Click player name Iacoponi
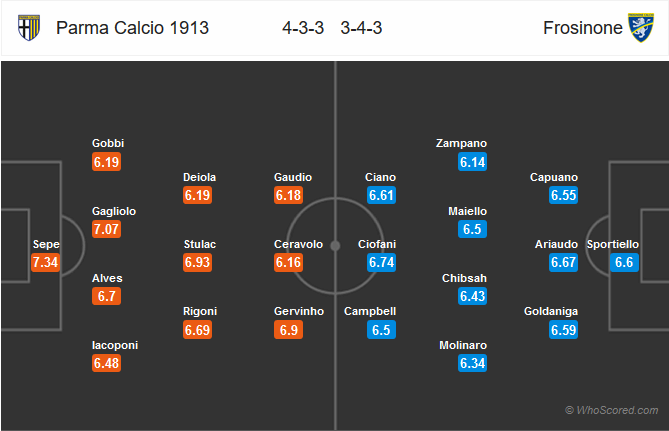 pos(115,345)
